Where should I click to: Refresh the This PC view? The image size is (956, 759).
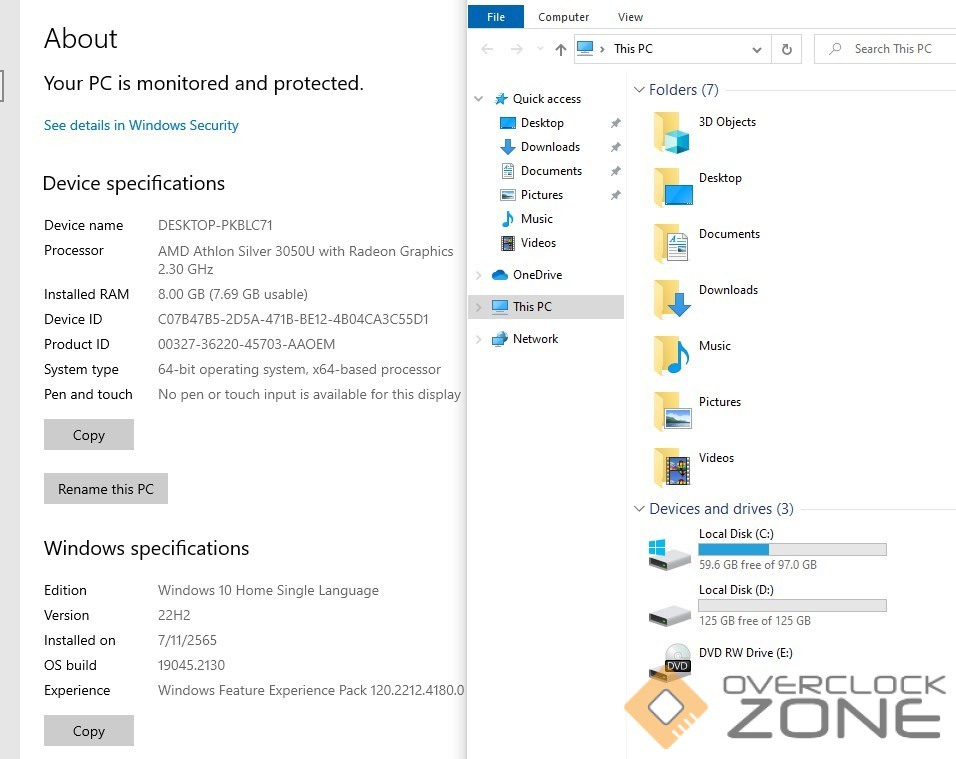[787, 49]
